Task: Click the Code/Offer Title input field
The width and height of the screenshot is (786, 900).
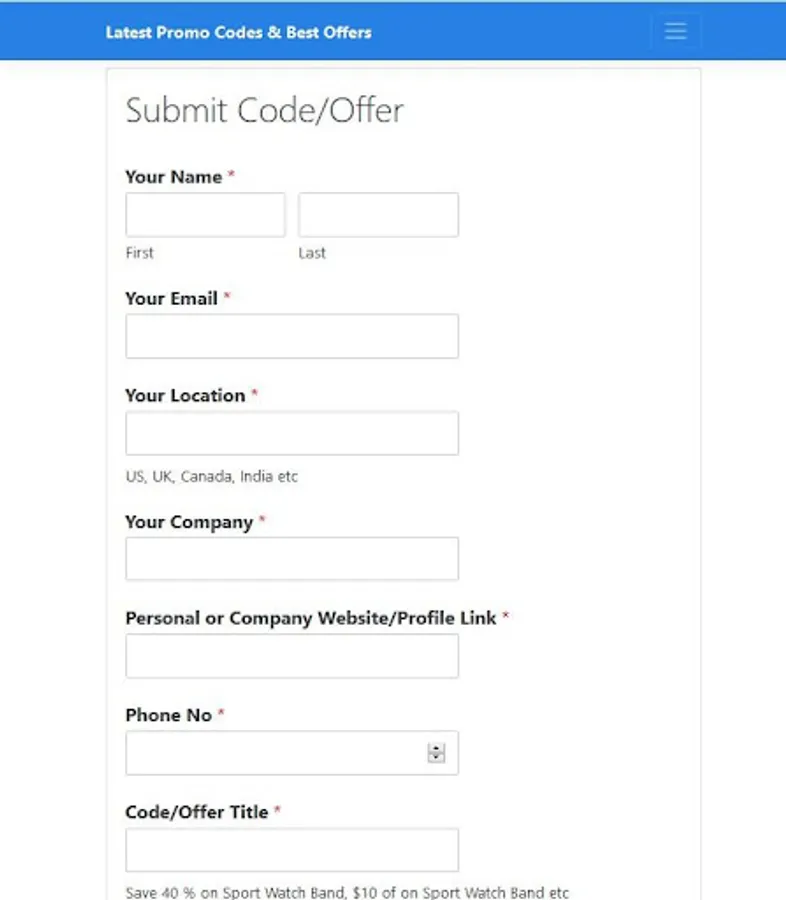Action: coord(292,849)
